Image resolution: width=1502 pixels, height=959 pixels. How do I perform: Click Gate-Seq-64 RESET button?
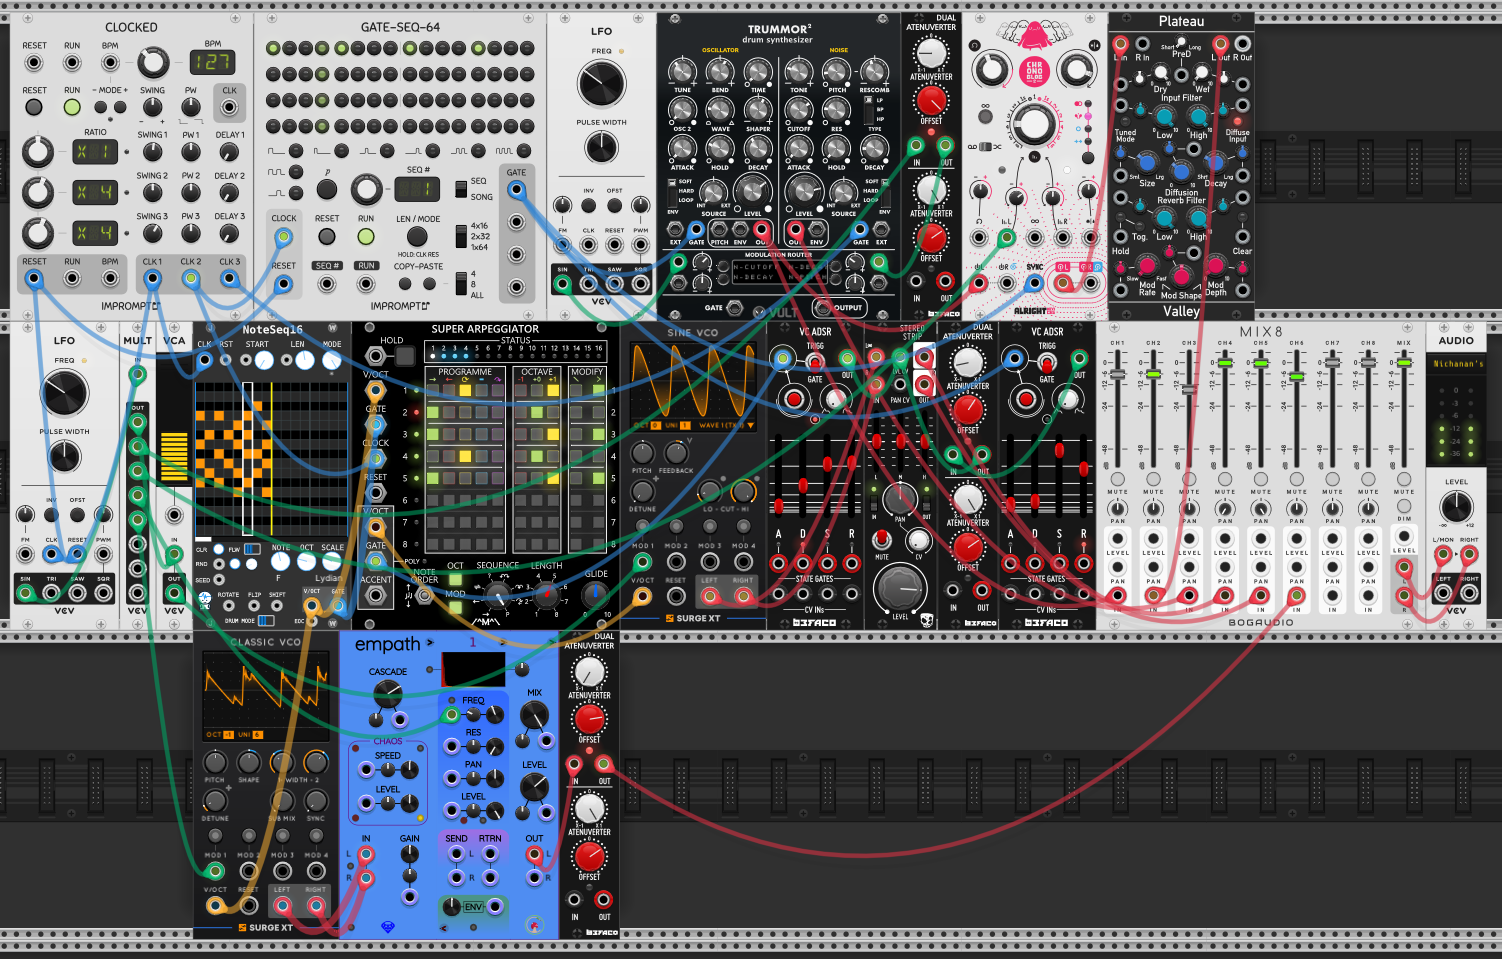coord(327,237)
